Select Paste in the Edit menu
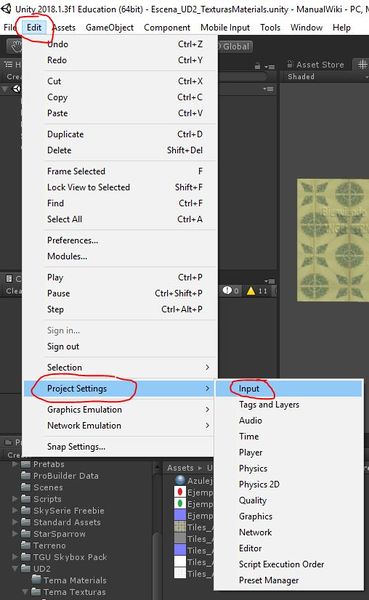This screenshot has height=600, width=369. pos(121,113)
